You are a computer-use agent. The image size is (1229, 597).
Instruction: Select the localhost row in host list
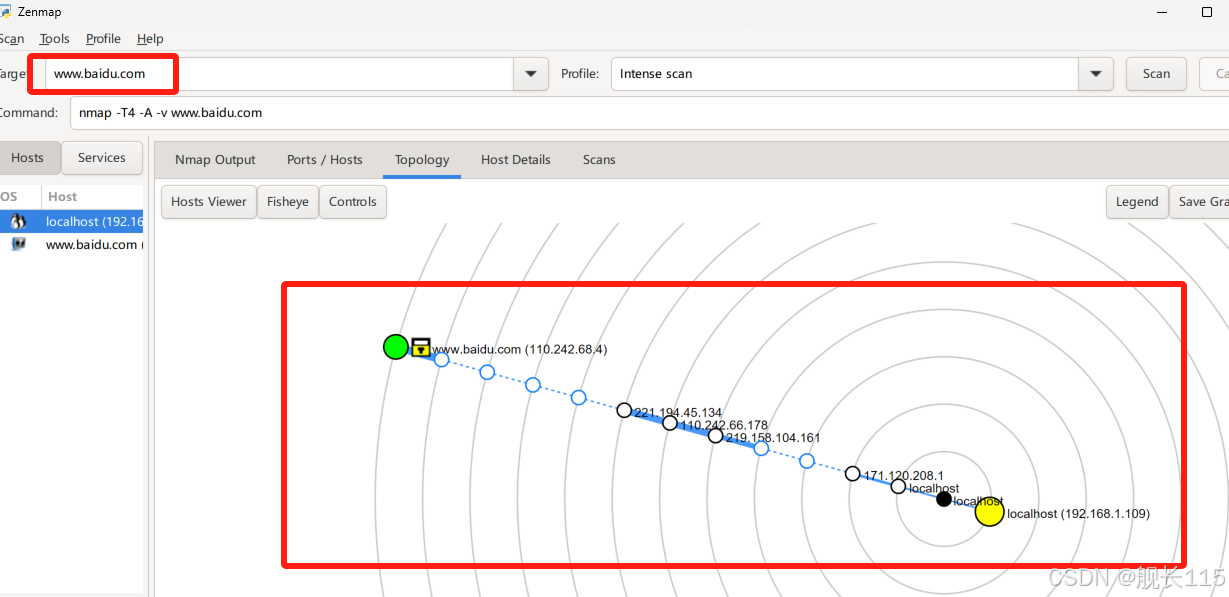[x=72, y=222]
